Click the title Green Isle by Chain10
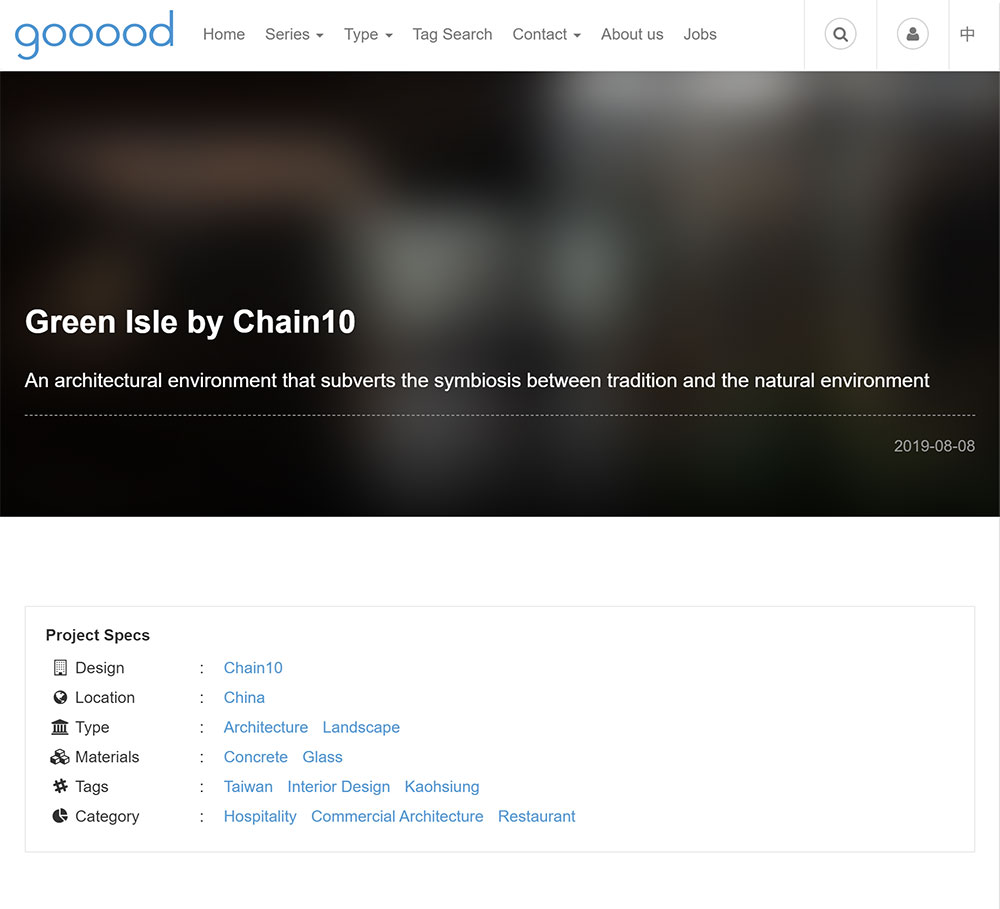The height and width of the screenshot is (909, 1000). (x=190, y=321)
